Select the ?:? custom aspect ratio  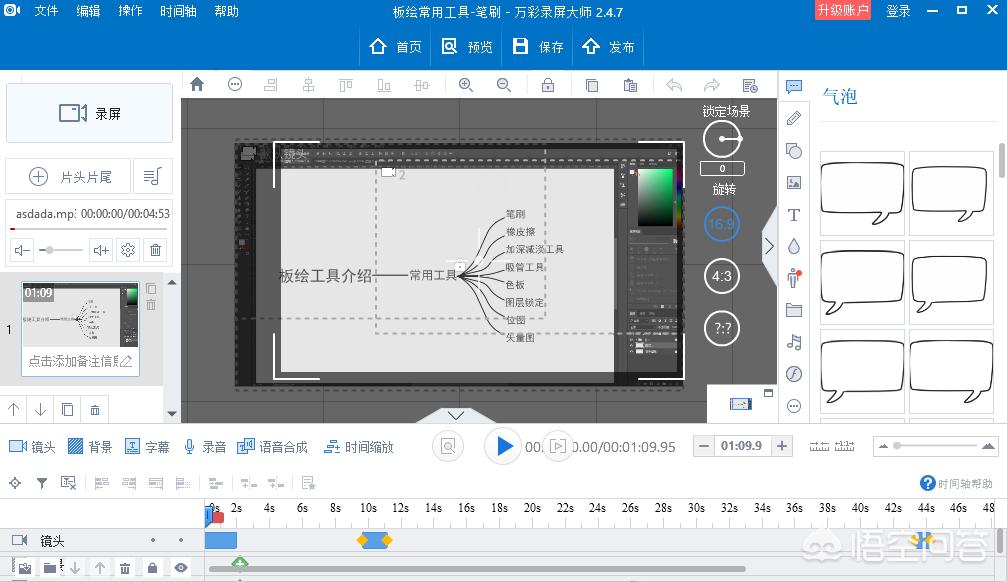[722, 328]
